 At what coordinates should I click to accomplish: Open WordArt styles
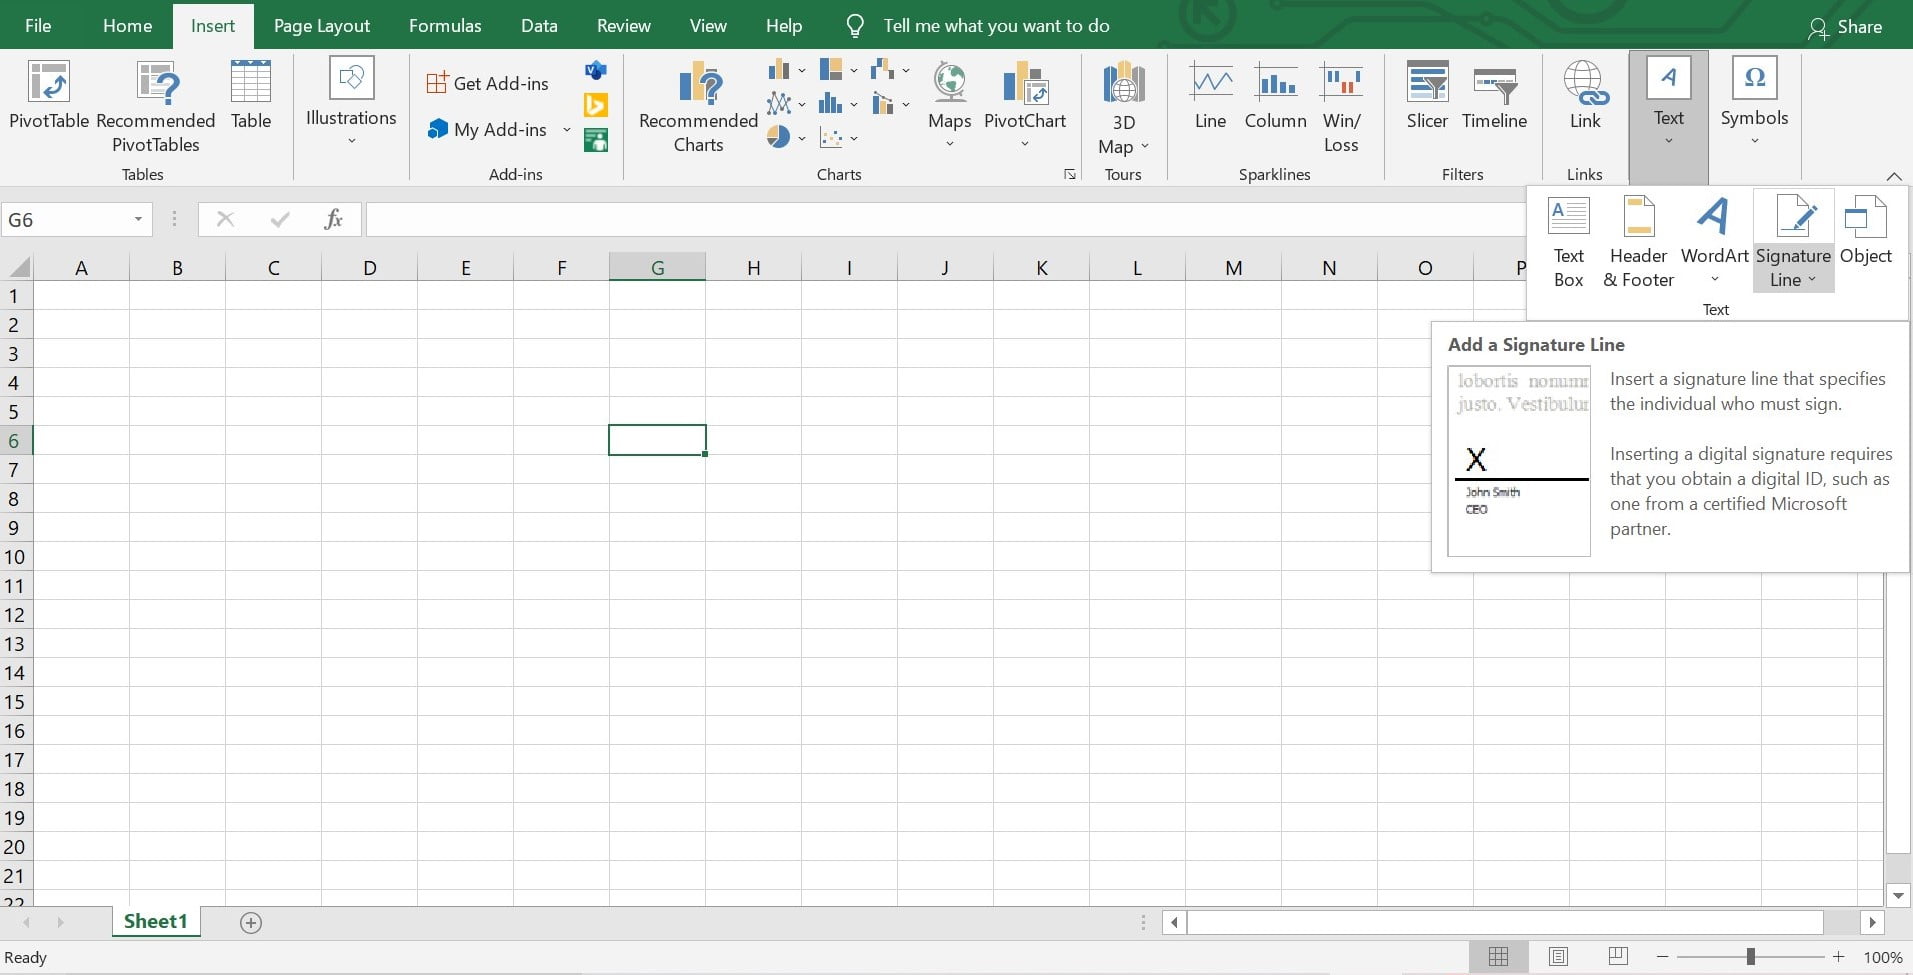(1714, 241)
